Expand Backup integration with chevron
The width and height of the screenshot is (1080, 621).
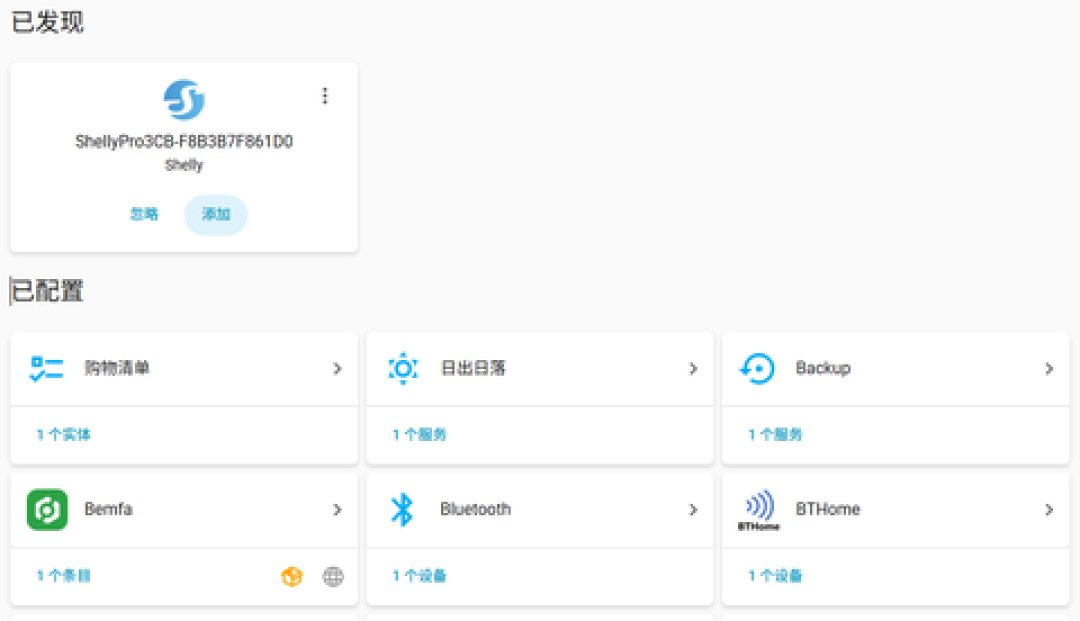click(1049, 369)
